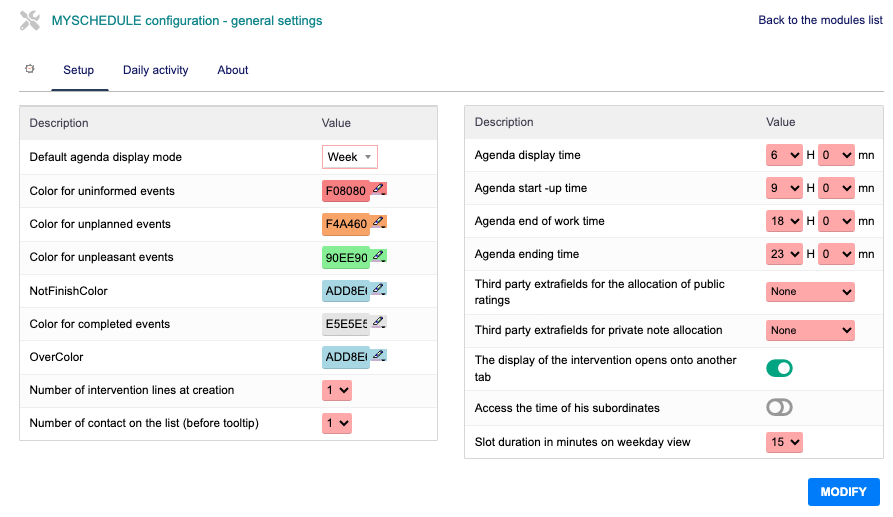
Task: Click color picker icon for NotFinishColor
Action: tap(378, 289)
